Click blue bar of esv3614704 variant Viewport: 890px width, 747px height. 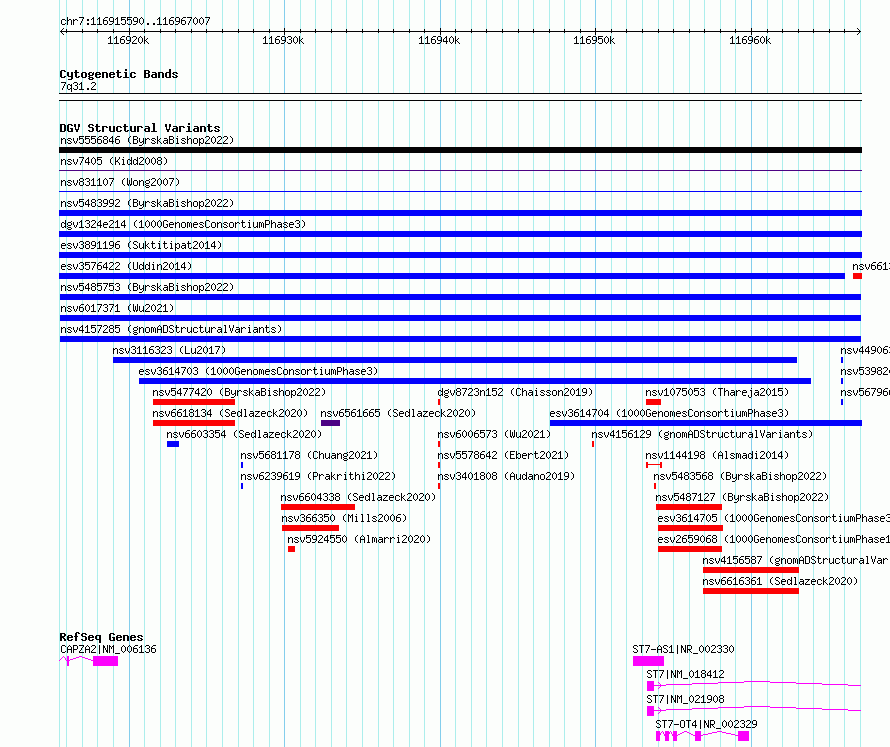click(x=706, y=423)
